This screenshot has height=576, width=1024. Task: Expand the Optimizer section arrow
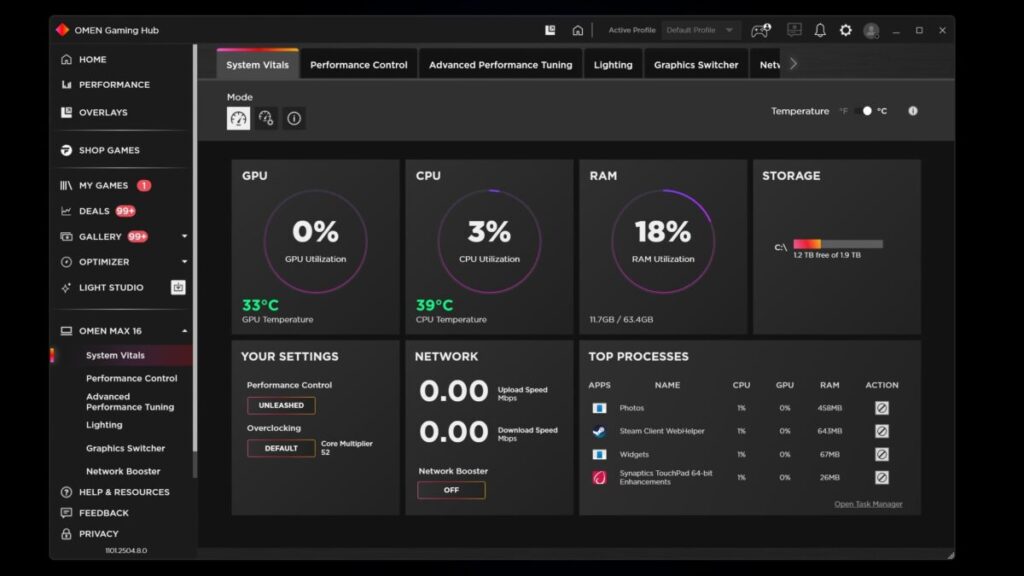pos(184,262)
